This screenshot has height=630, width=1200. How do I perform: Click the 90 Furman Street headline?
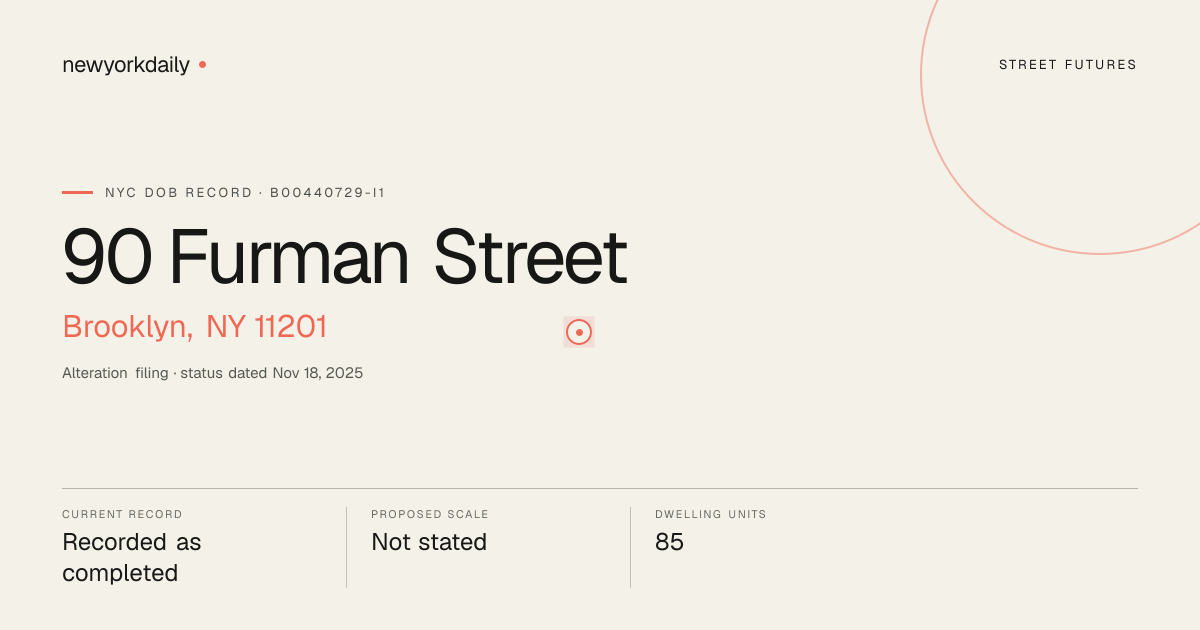click(x=345, y=258)
